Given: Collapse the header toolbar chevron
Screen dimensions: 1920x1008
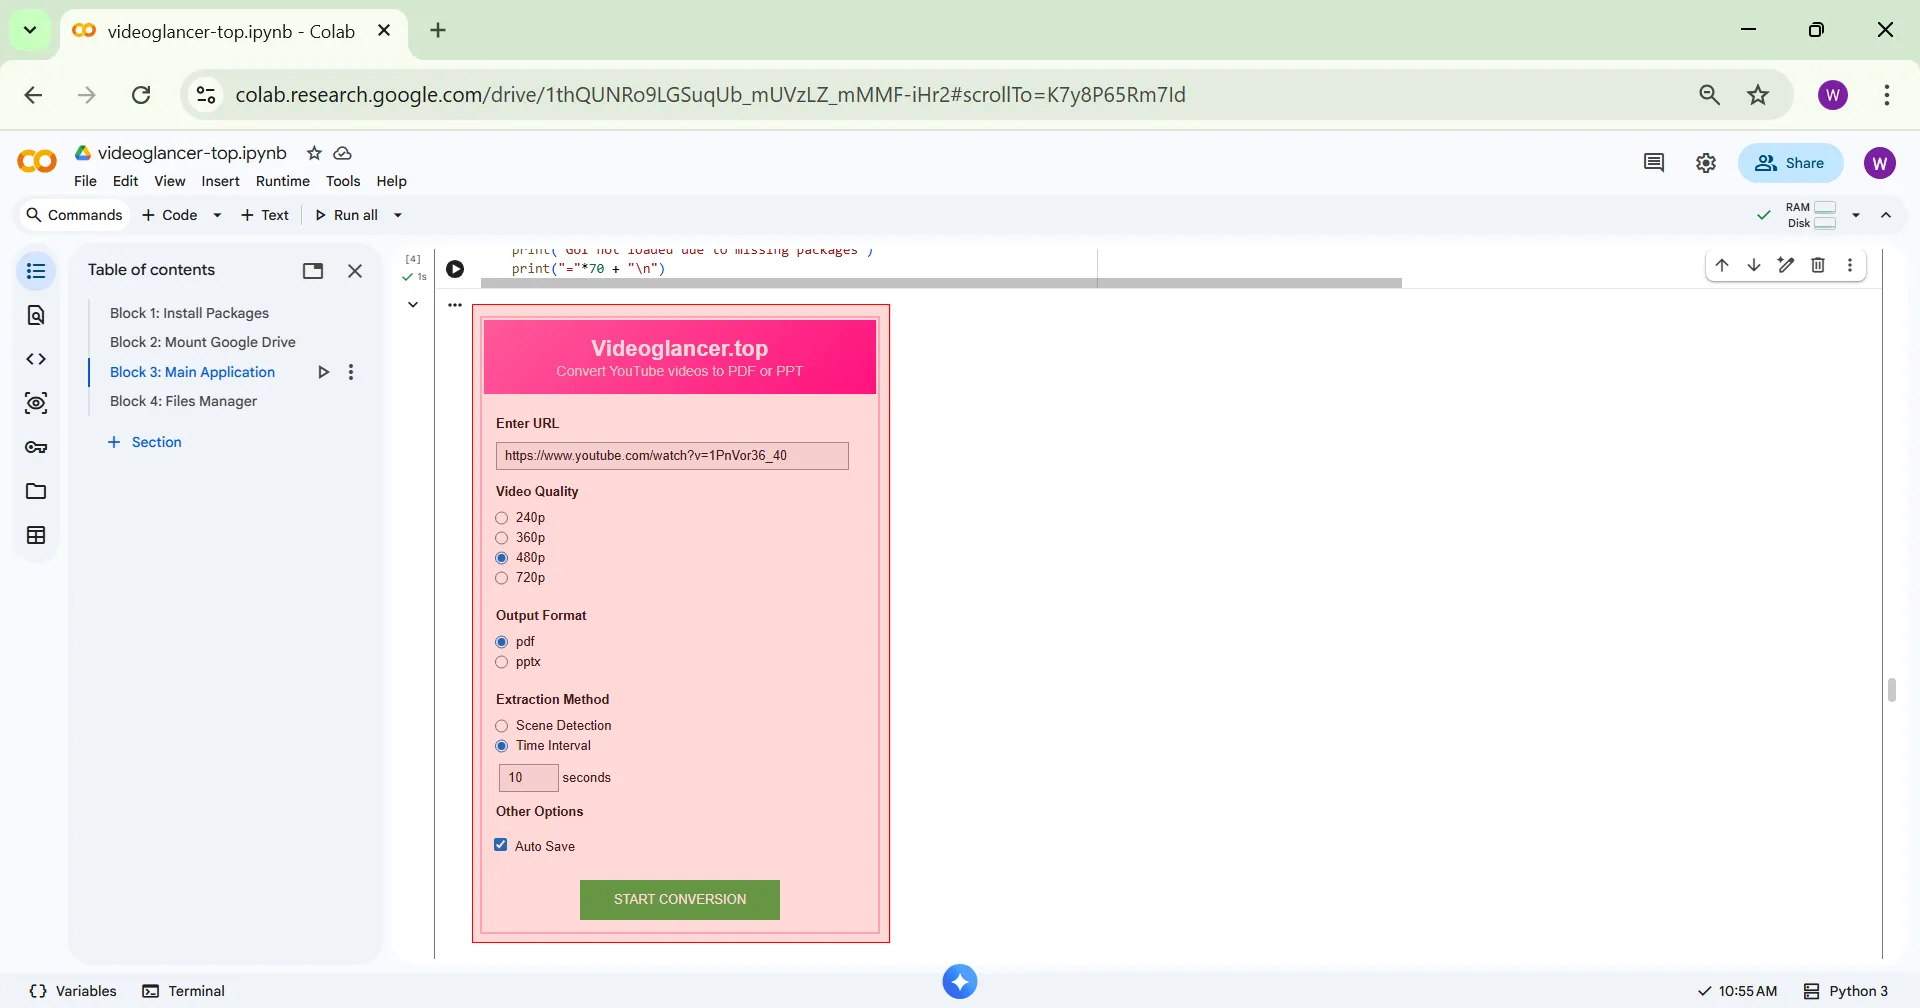Looking at the screenshot, I should tap(1886, 215).
